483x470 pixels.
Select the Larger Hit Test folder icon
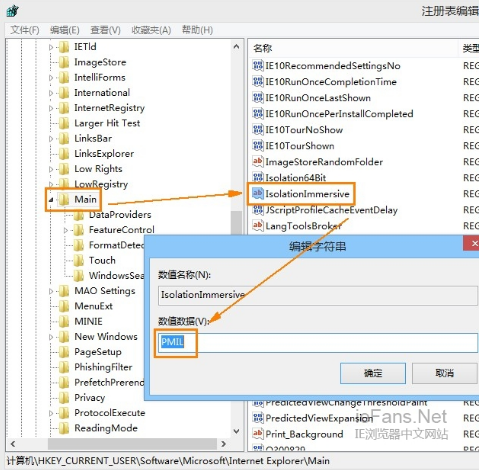coord(64,123)
